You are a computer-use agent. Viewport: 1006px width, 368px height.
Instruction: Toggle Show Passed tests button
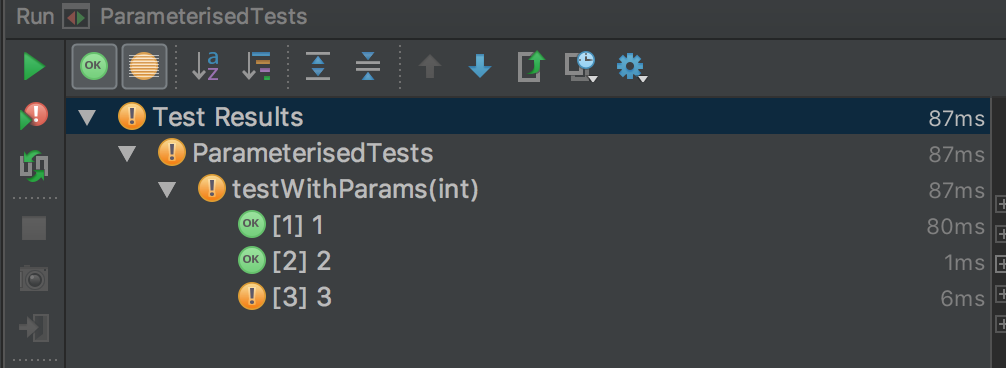point(94,66)
